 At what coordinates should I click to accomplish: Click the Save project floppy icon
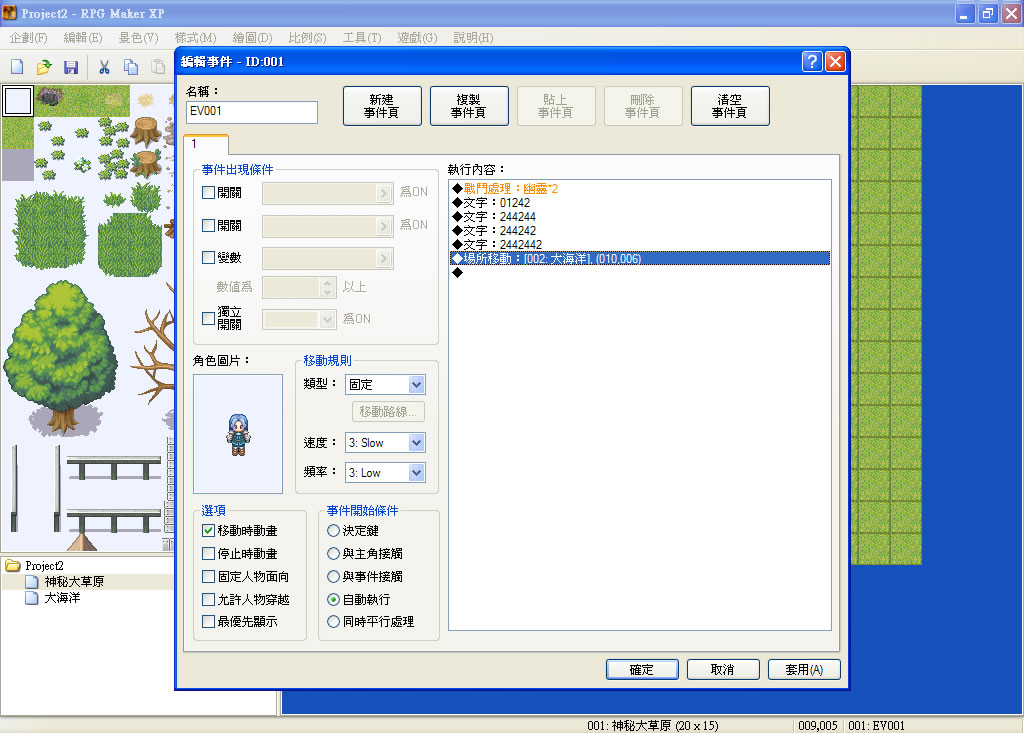pos(71,67)
